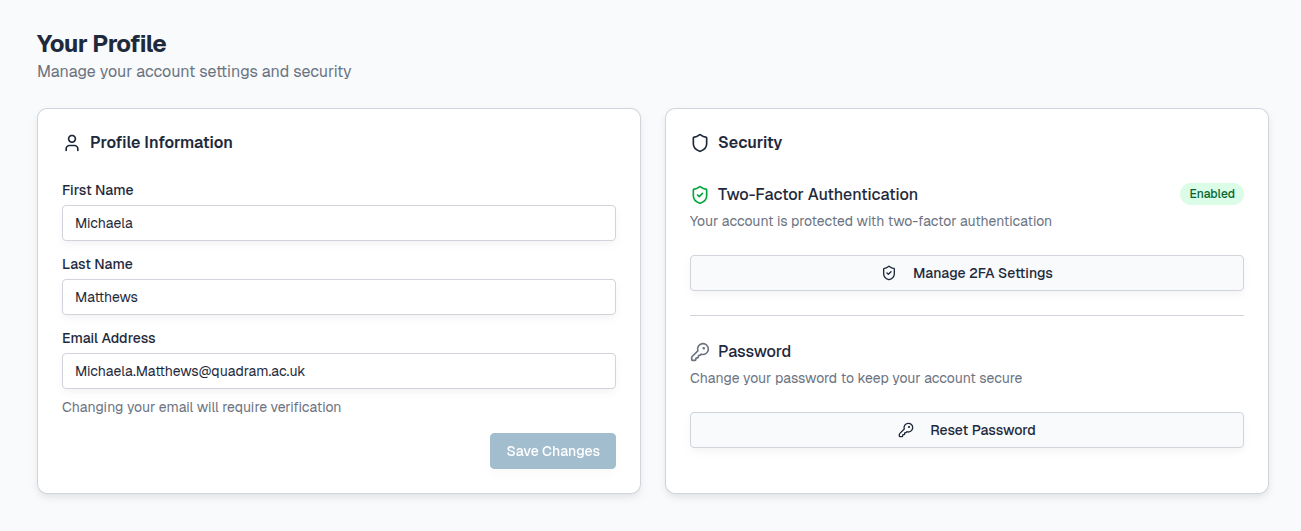Click the key icon beside Password heading
Image resolution: width=1301 pixels, height=531 pixels.
pyautogui.click(x=700, y=352)
